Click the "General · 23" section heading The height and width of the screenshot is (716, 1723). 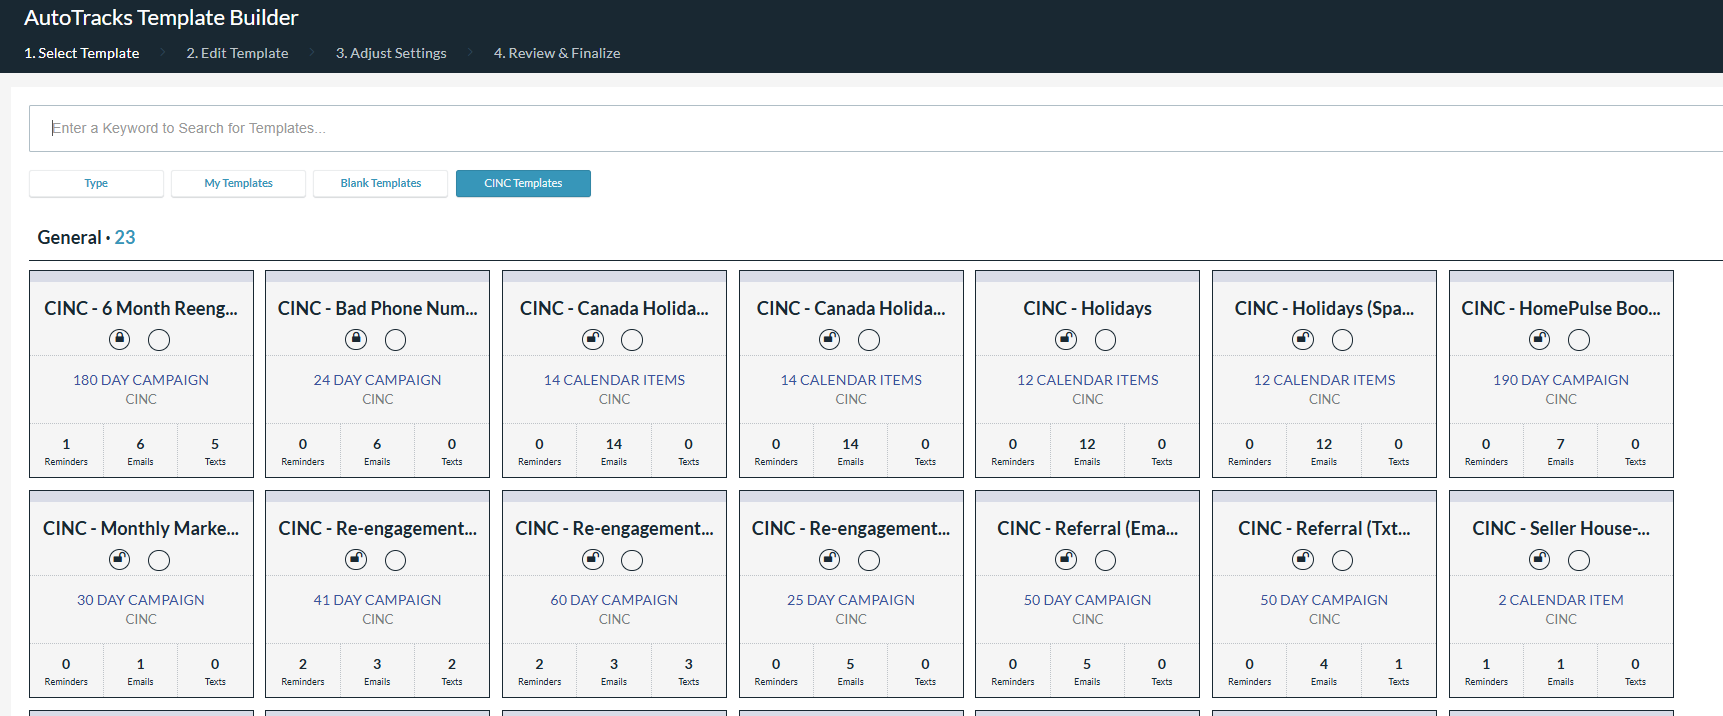pyautogui.click(x=86, y=237)
